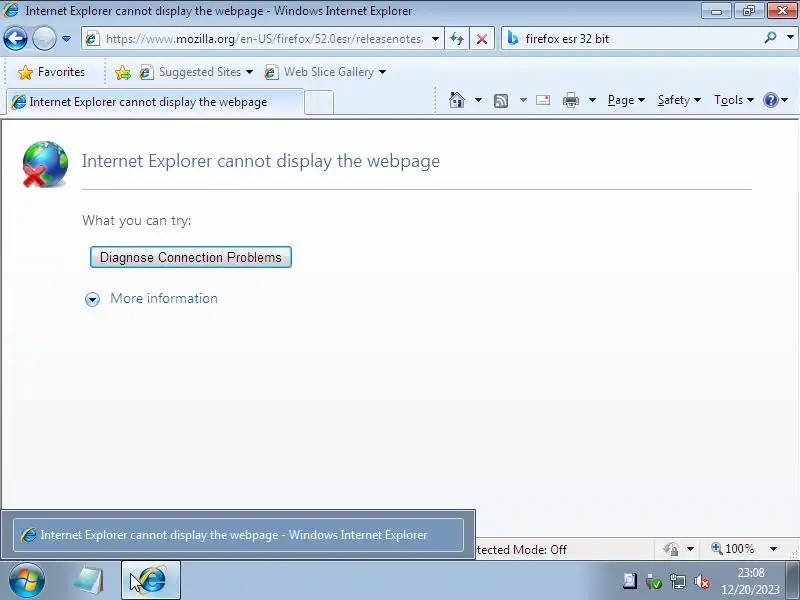Open the Suggested Sites dropdown
This screenshot has height=600, width=800.
(x=196, y=72)
